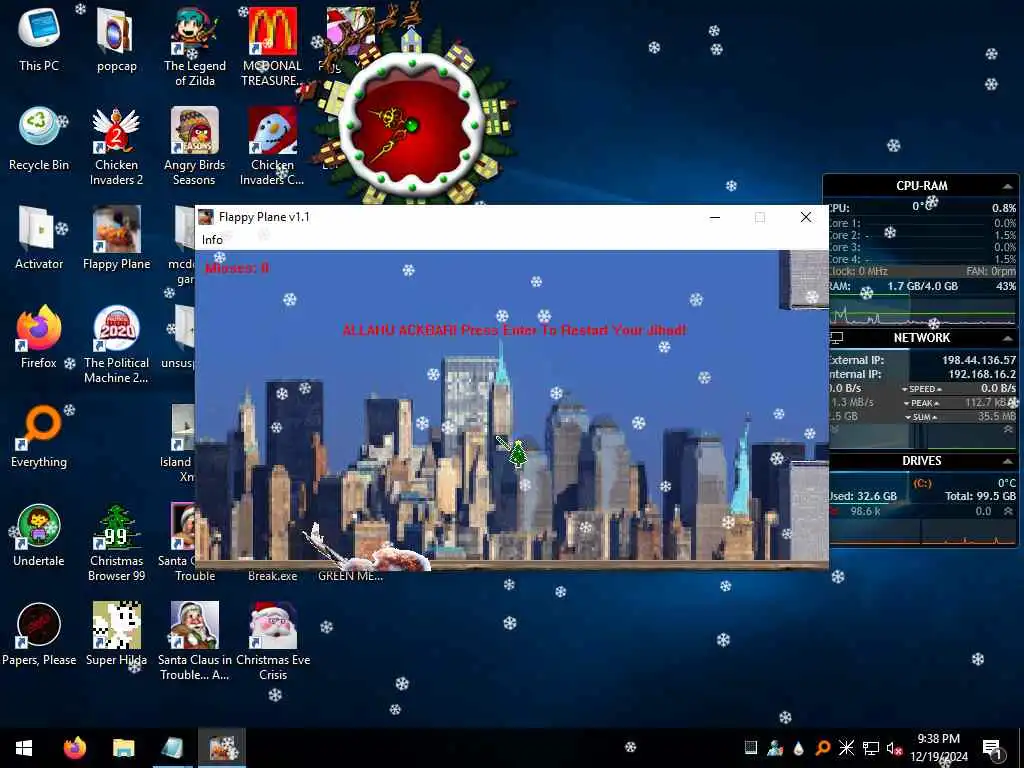Minimize the Flappy Plane window
The height and width of the screenshot is (768, 1024).
coord(715,217)
